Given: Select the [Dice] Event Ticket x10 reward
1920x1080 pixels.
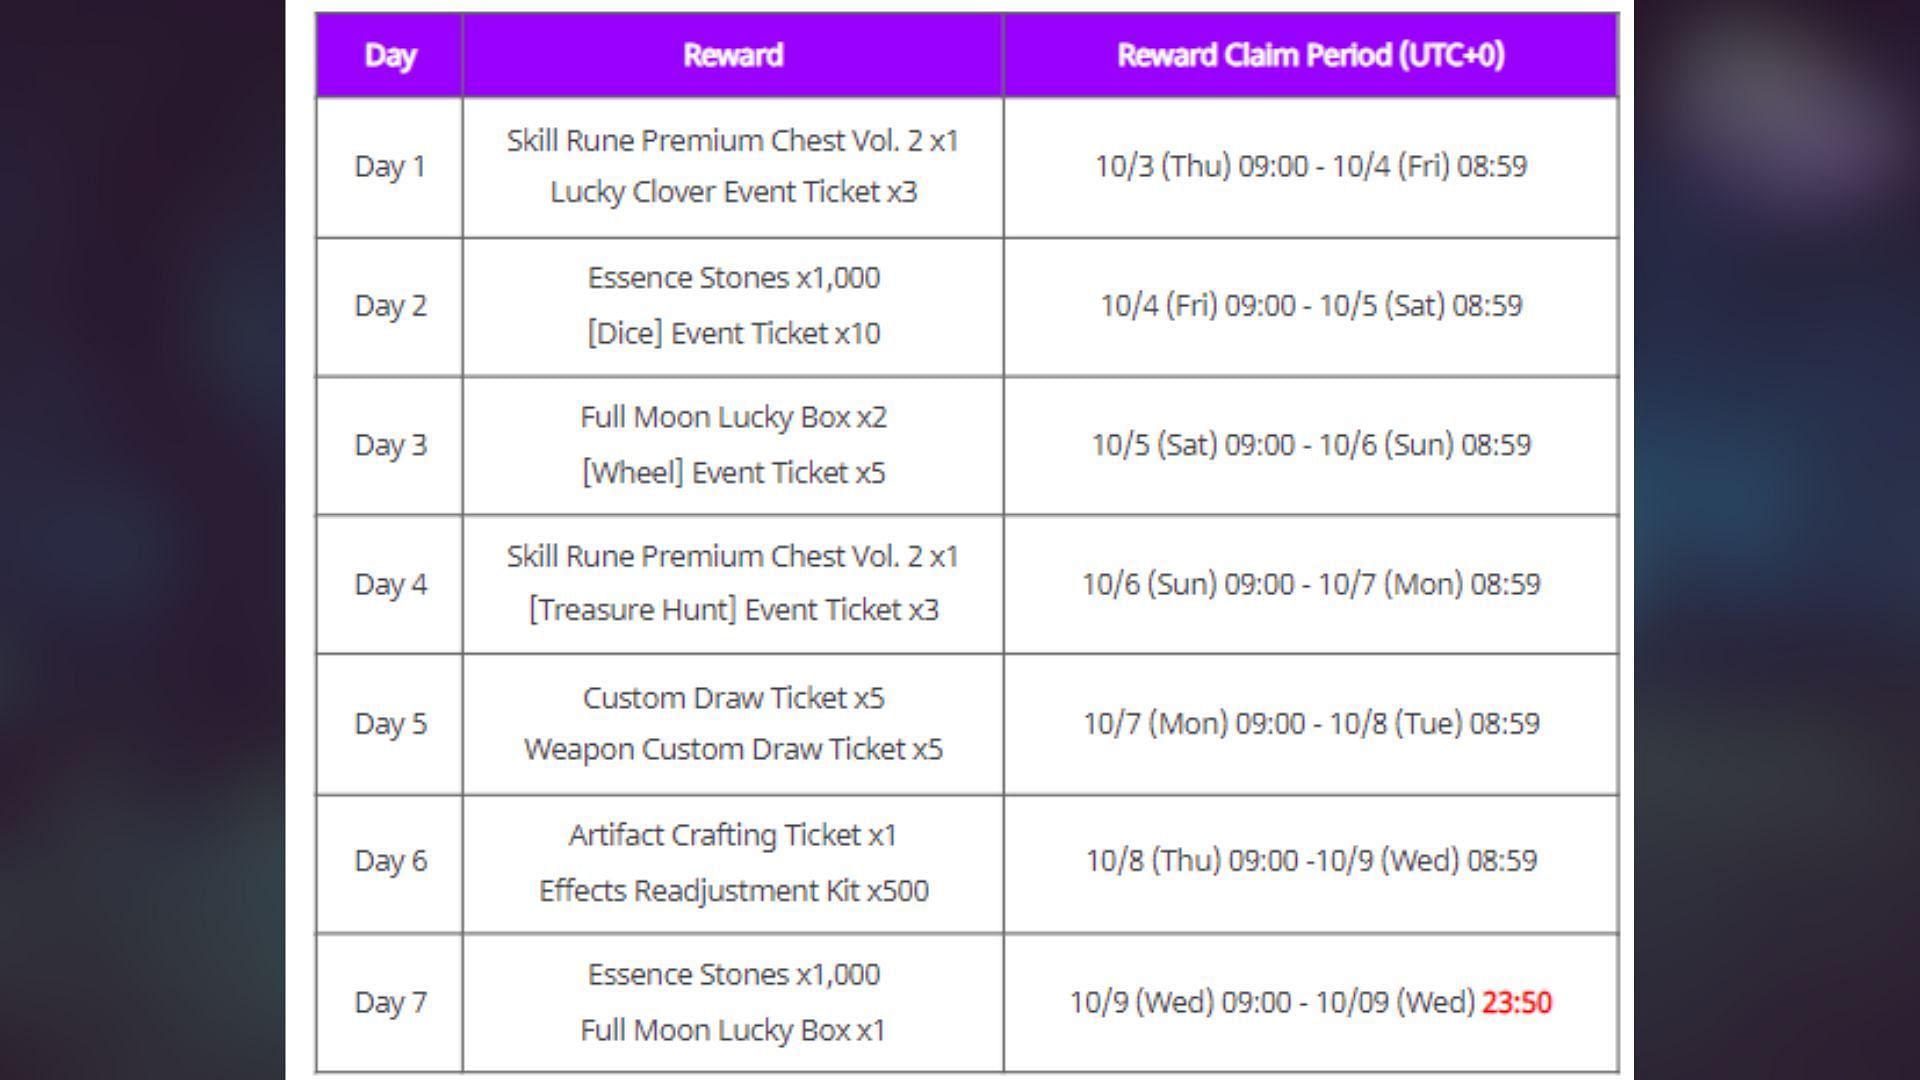Looking at the screenshot, I should [x=733, y=333].
